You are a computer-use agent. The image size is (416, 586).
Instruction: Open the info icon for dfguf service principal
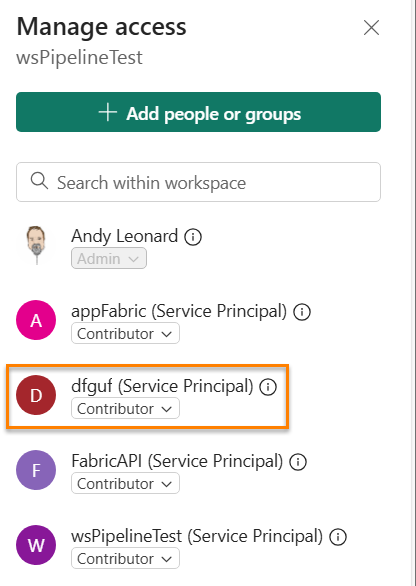click(x=268, y=387)
